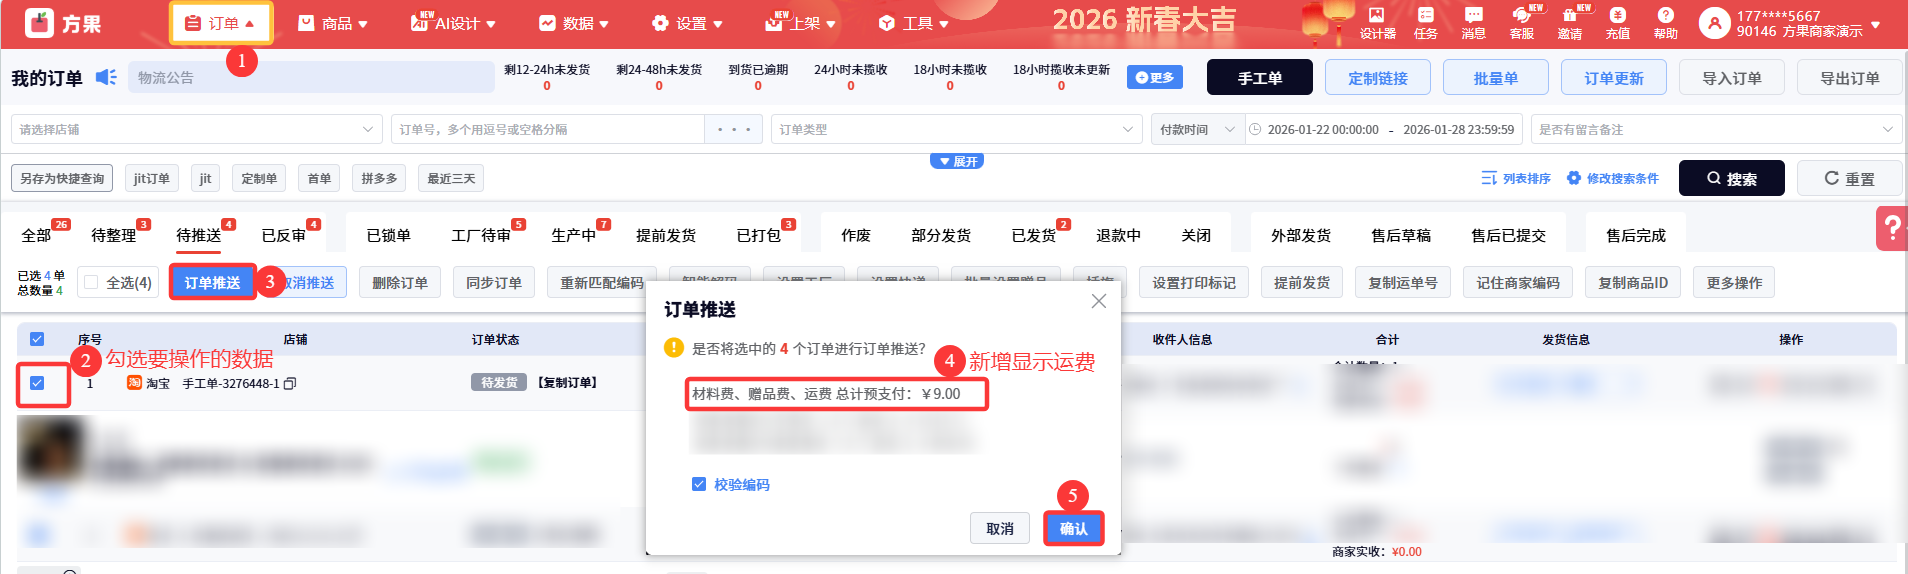Viewport: 1908px width, 574px height.
Task: Click the 更多 plus badge
Action: [1155, 77]
